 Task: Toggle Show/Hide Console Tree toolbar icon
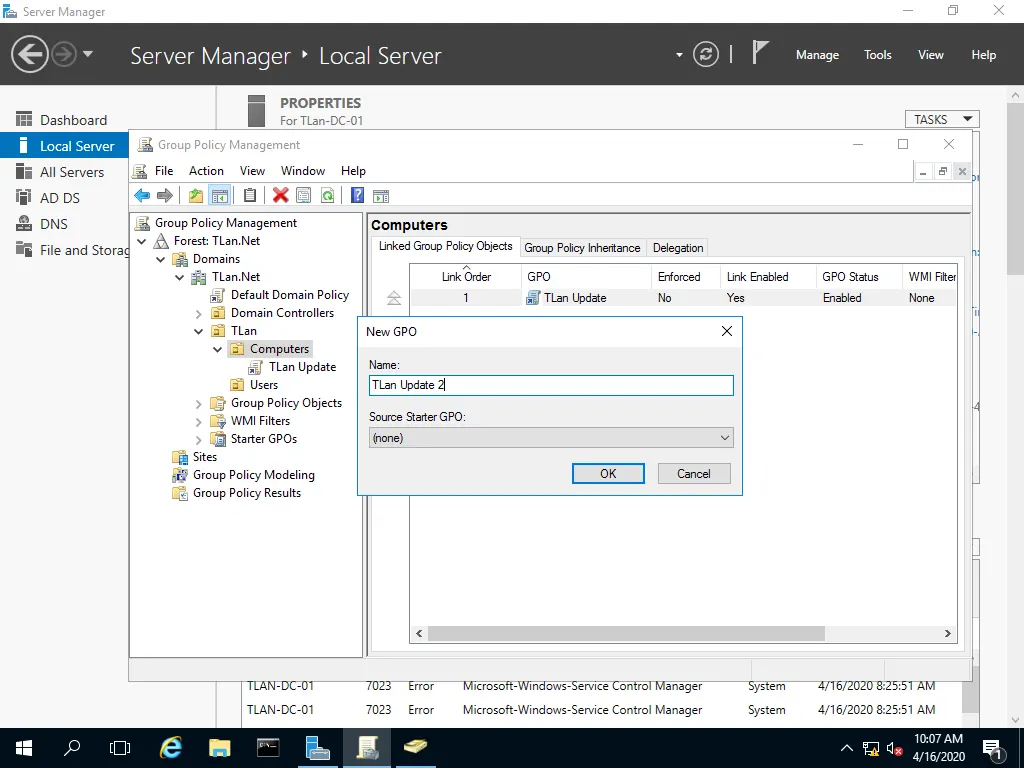click(x=219, y=196)
